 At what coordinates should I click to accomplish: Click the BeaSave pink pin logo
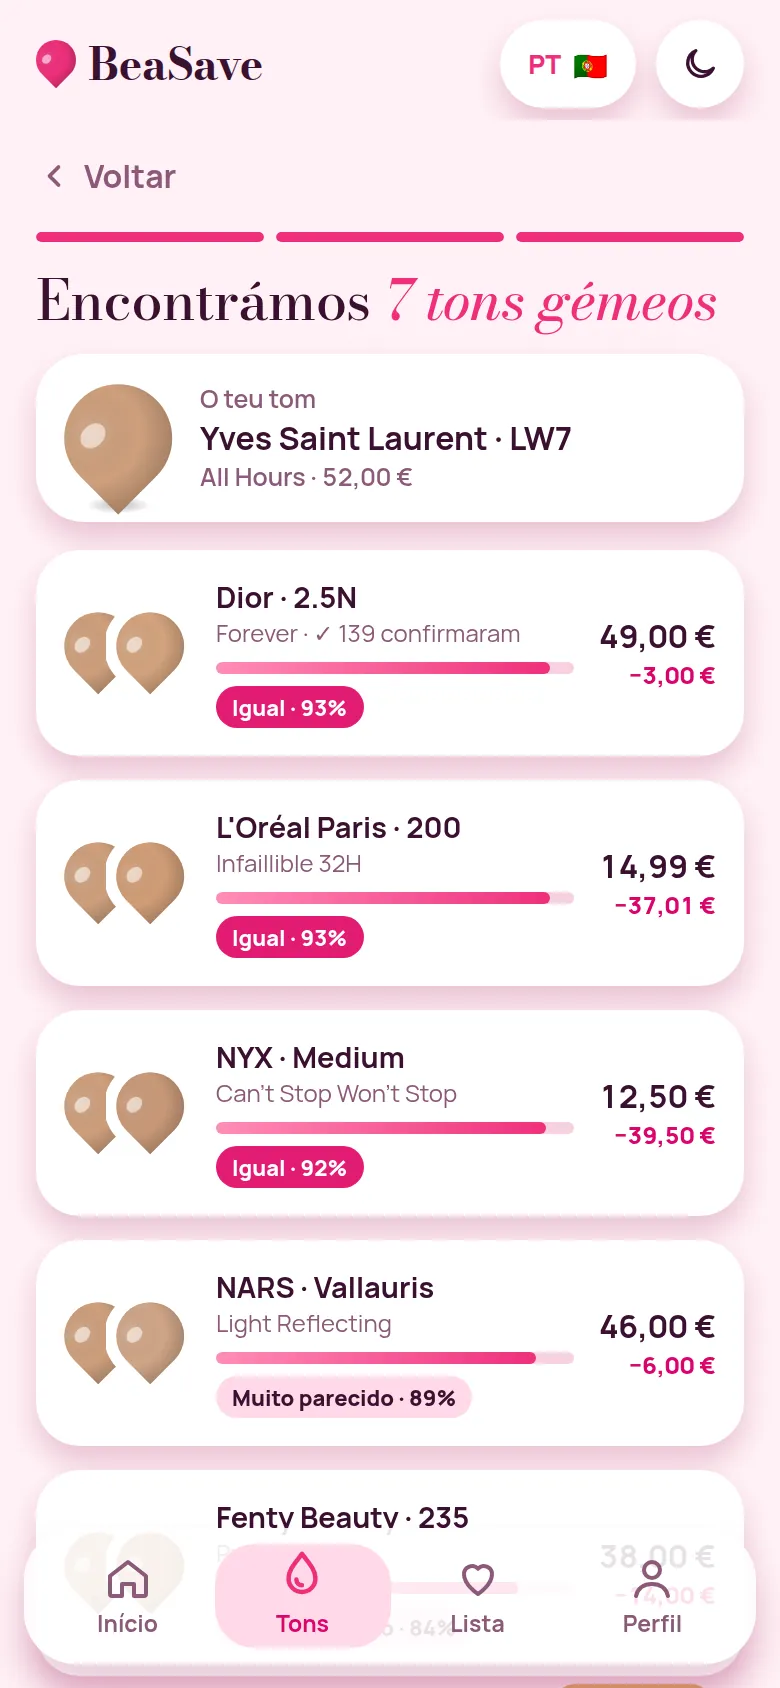tap(56, 64)
